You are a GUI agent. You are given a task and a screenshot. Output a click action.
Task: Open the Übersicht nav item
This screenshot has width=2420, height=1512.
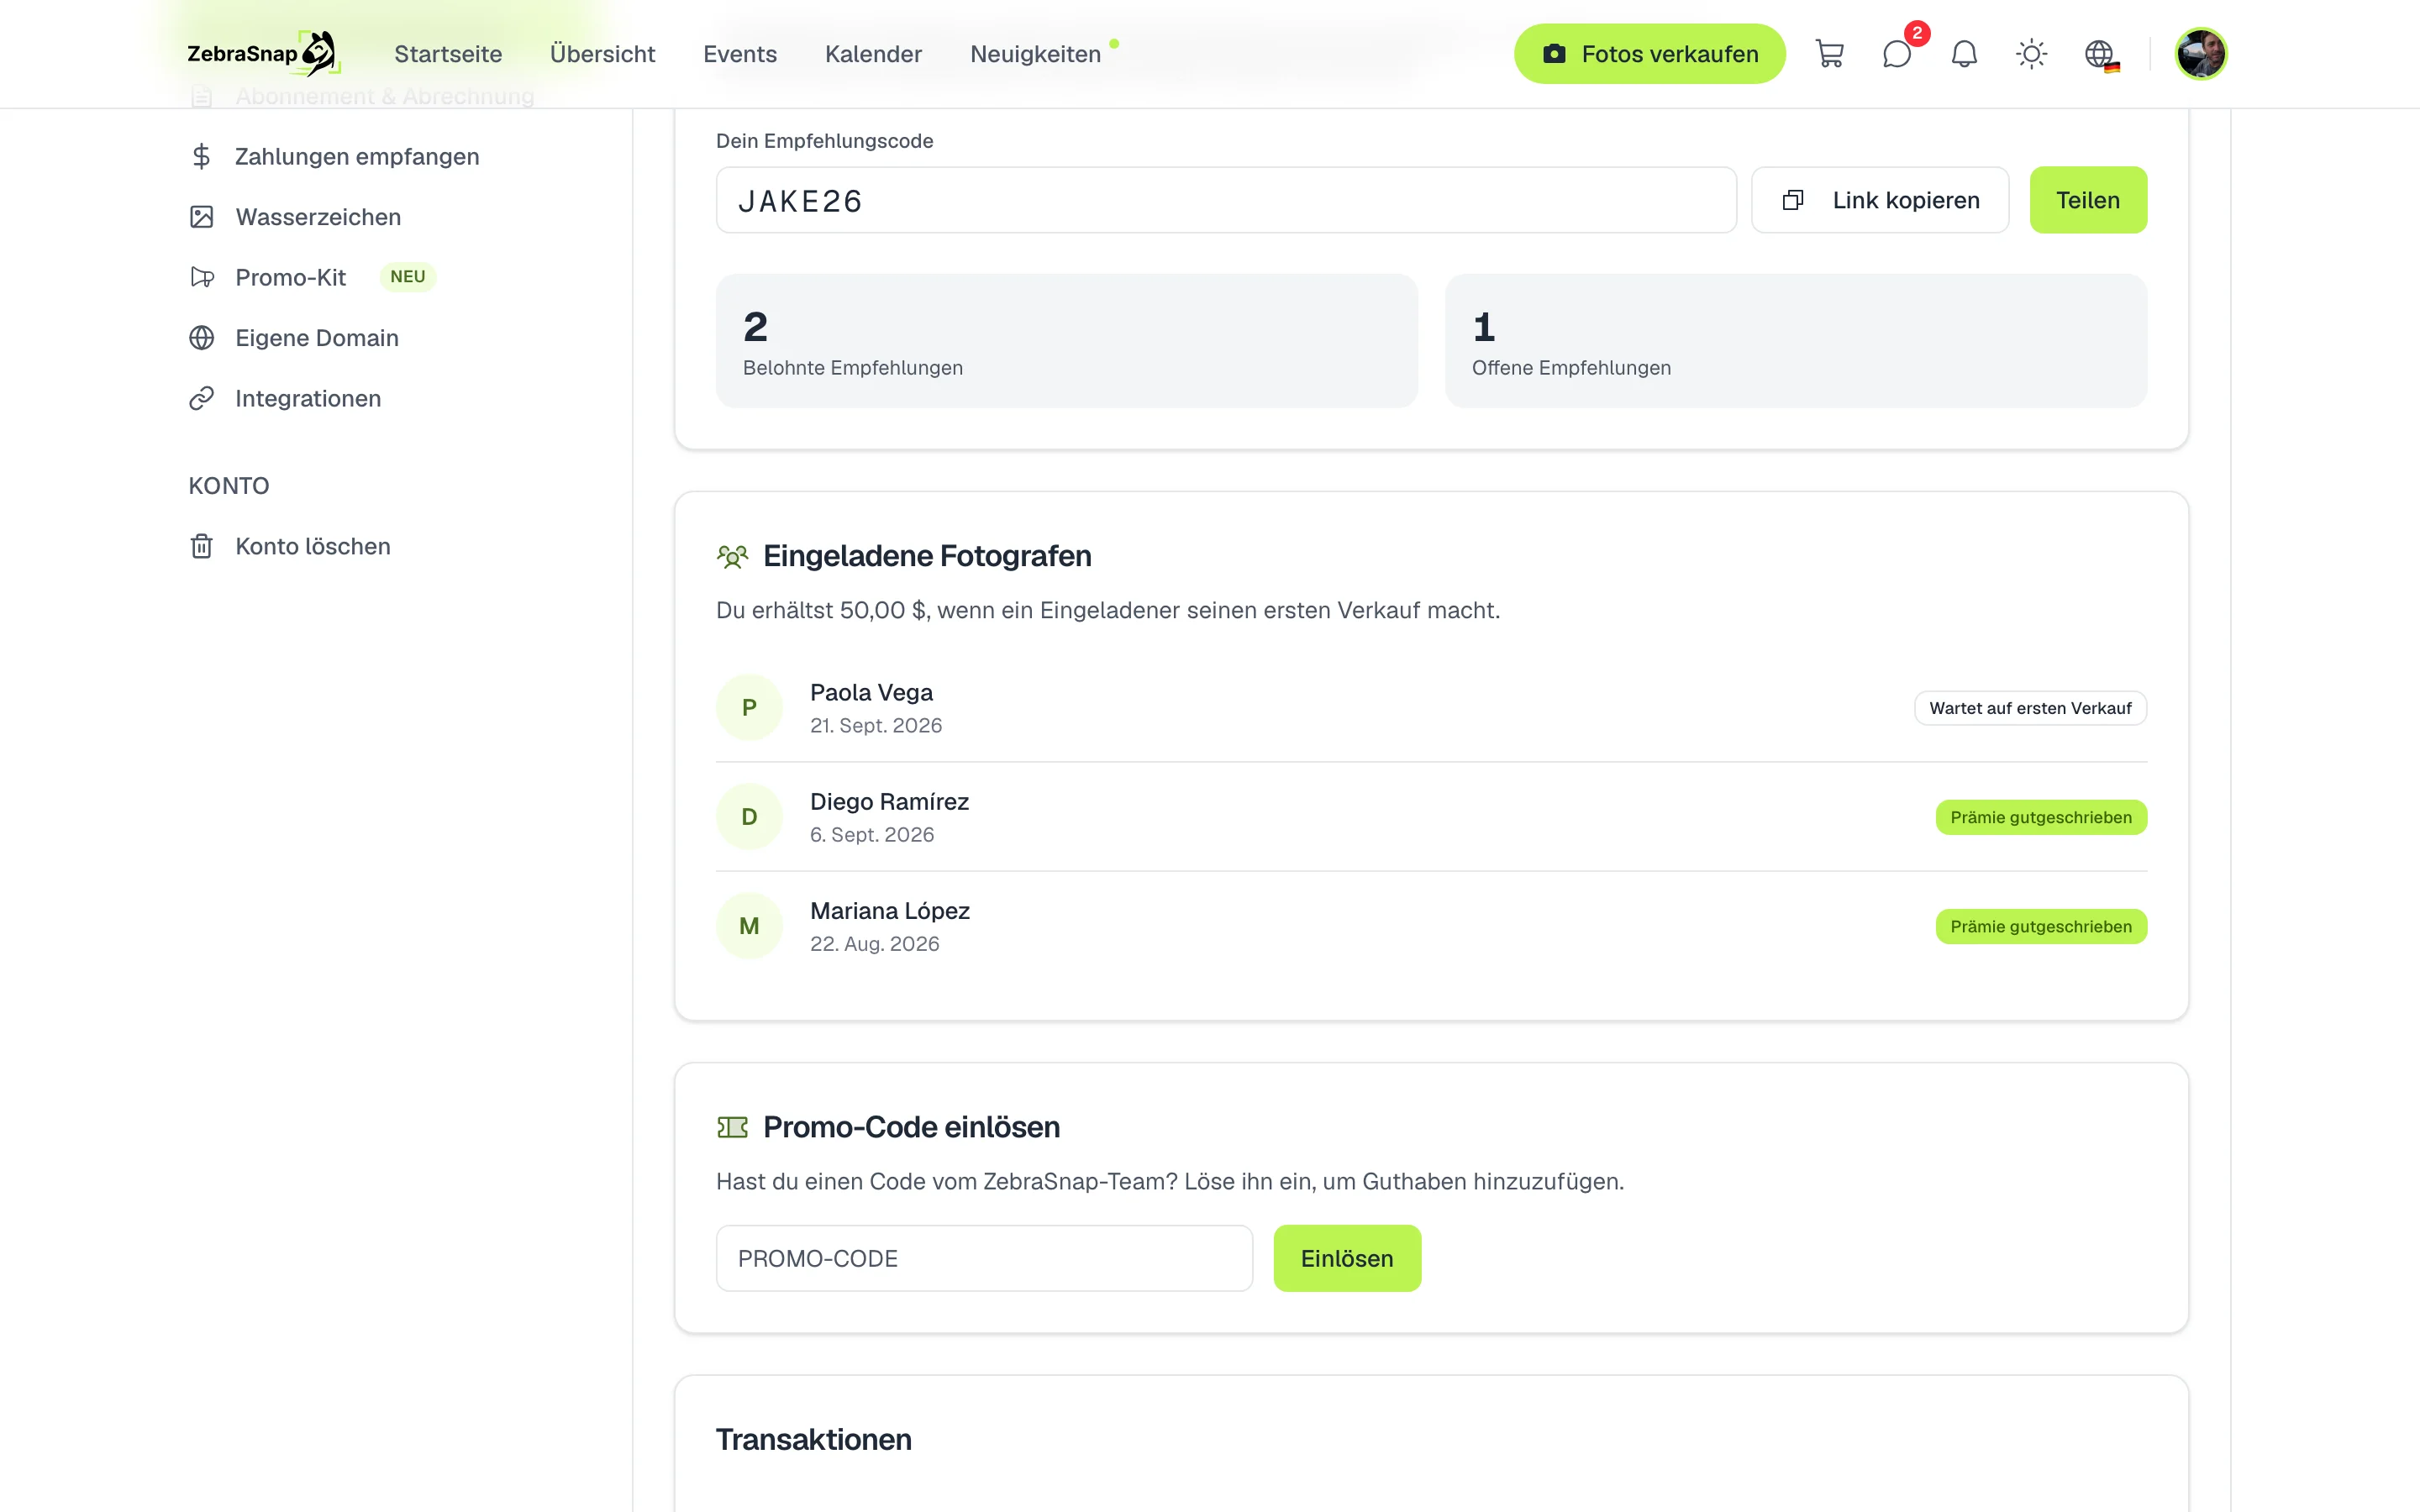(x=602, y=54)
